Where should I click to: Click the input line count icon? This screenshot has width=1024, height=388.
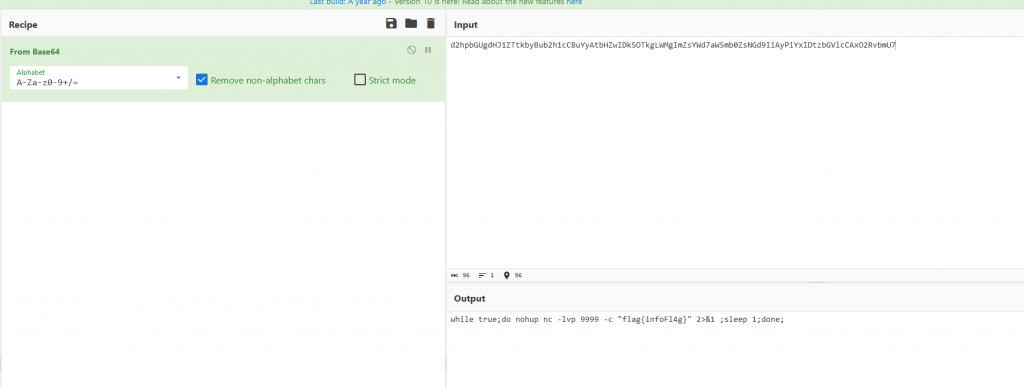pos(483,276)
